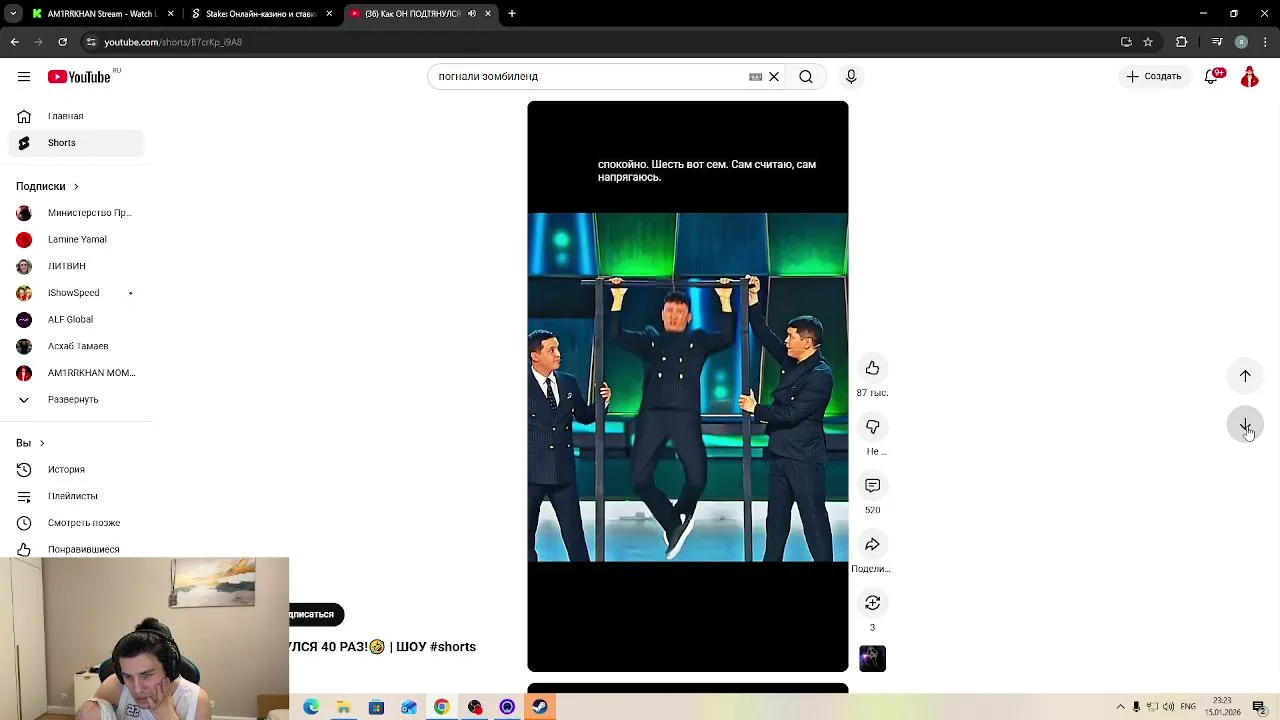Viewport: 1280px width, 720px height.
Task: Go to the next Short with down arrow
Action: (x=1246, y=426)
